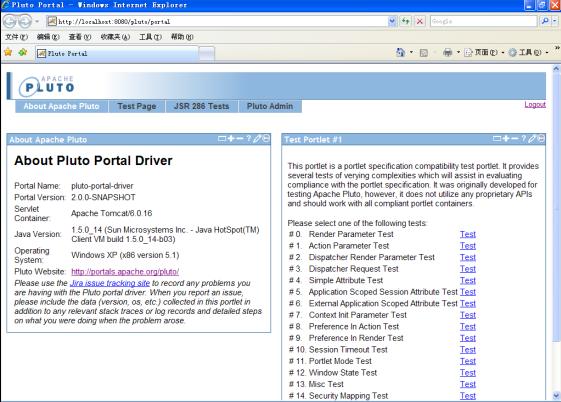Open the About Apache Pluto navigation tab
Viewport: 561px width, 402px height.
62,106
